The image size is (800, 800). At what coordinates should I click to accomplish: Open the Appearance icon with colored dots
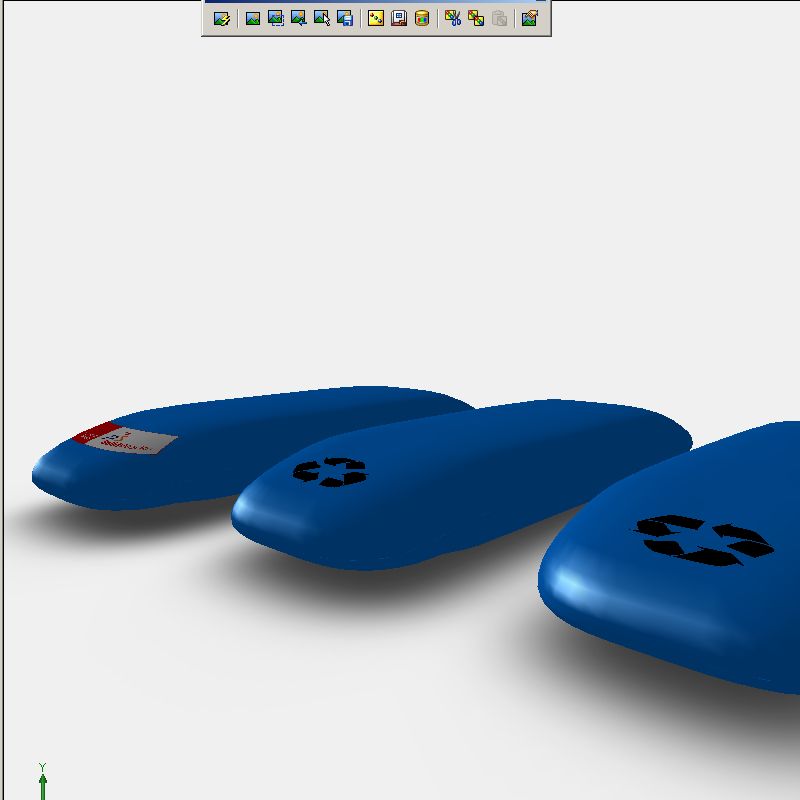click(x=376, y=19)
